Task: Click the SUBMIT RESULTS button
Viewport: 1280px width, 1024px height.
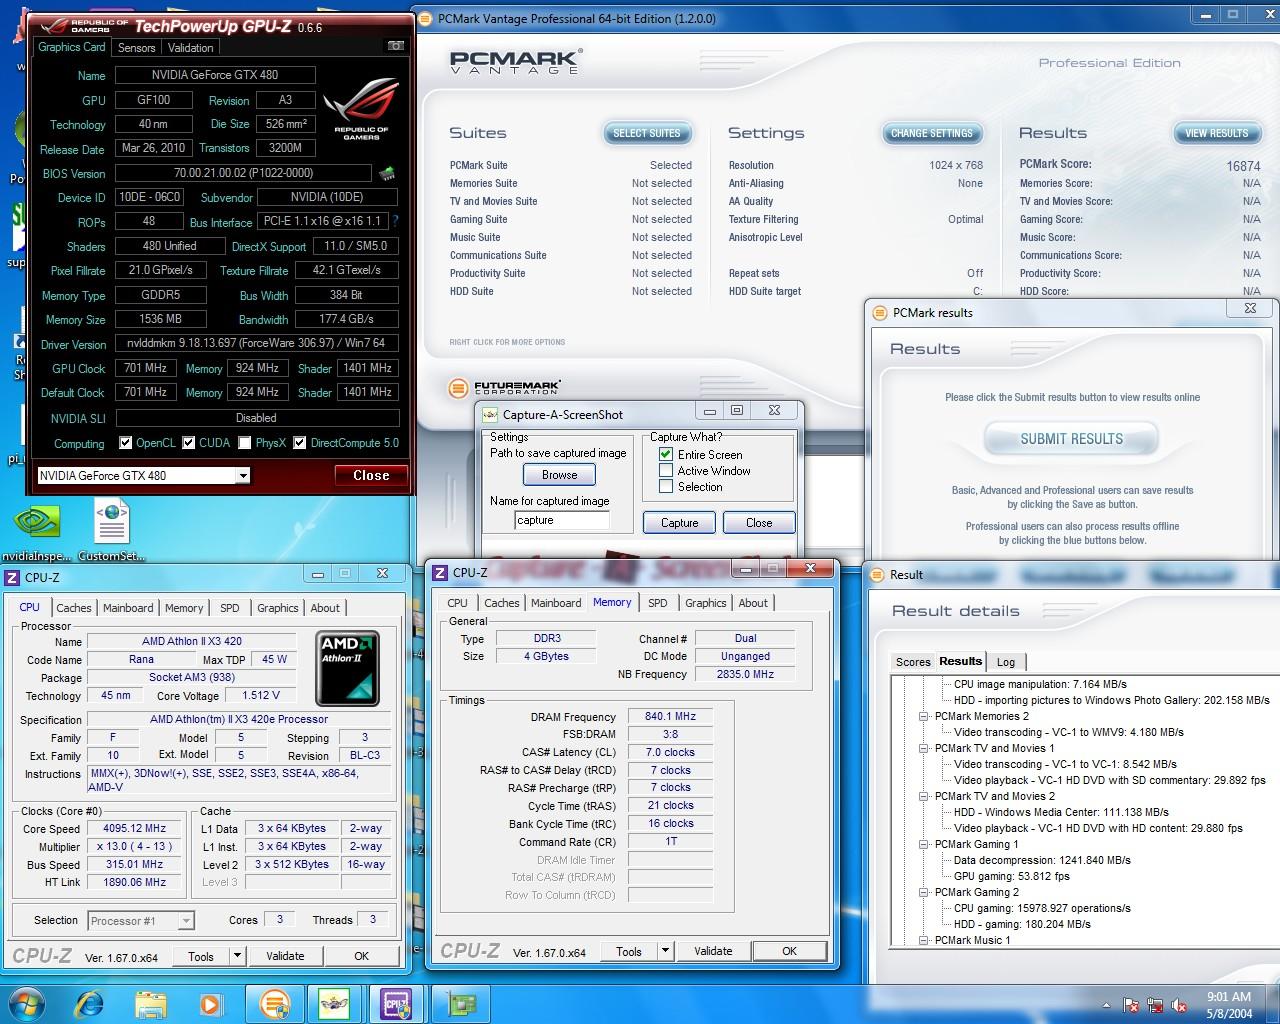Action: 1071,439
